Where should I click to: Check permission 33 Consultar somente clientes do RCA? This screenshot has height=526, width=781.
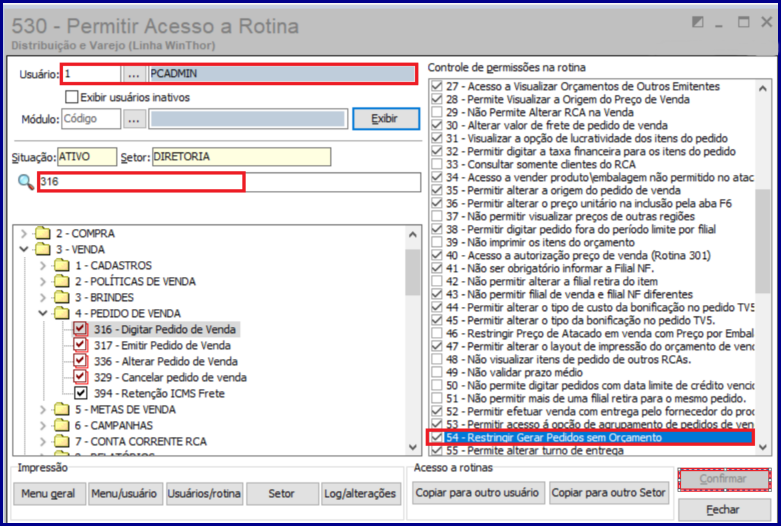coord(437,164)
